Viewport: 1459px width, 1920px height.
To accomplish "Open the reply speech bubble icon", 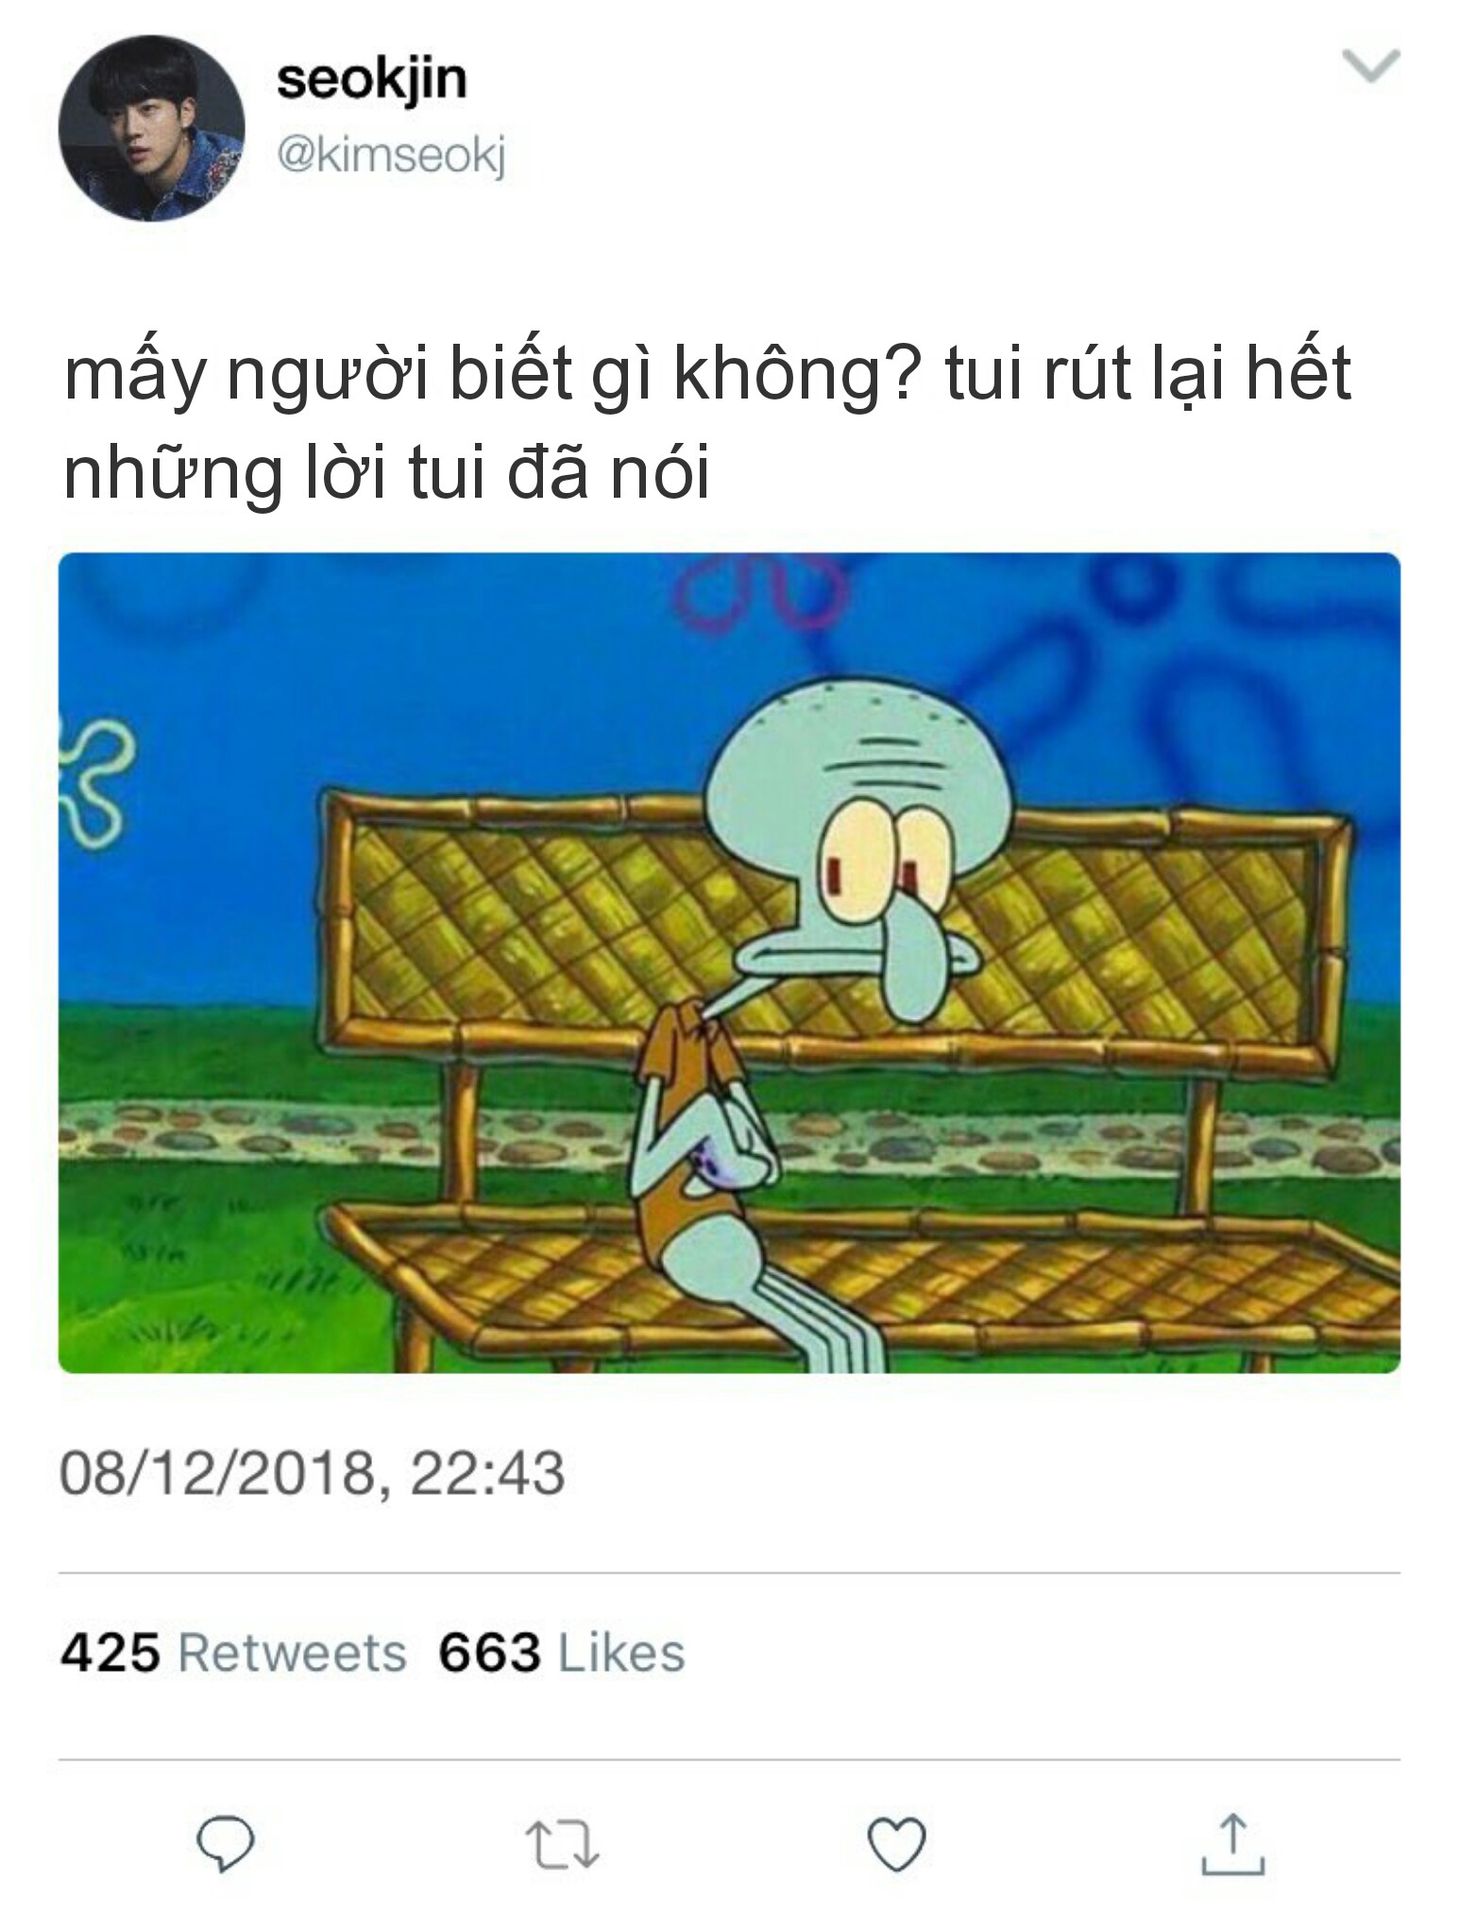I will 225,1844.
